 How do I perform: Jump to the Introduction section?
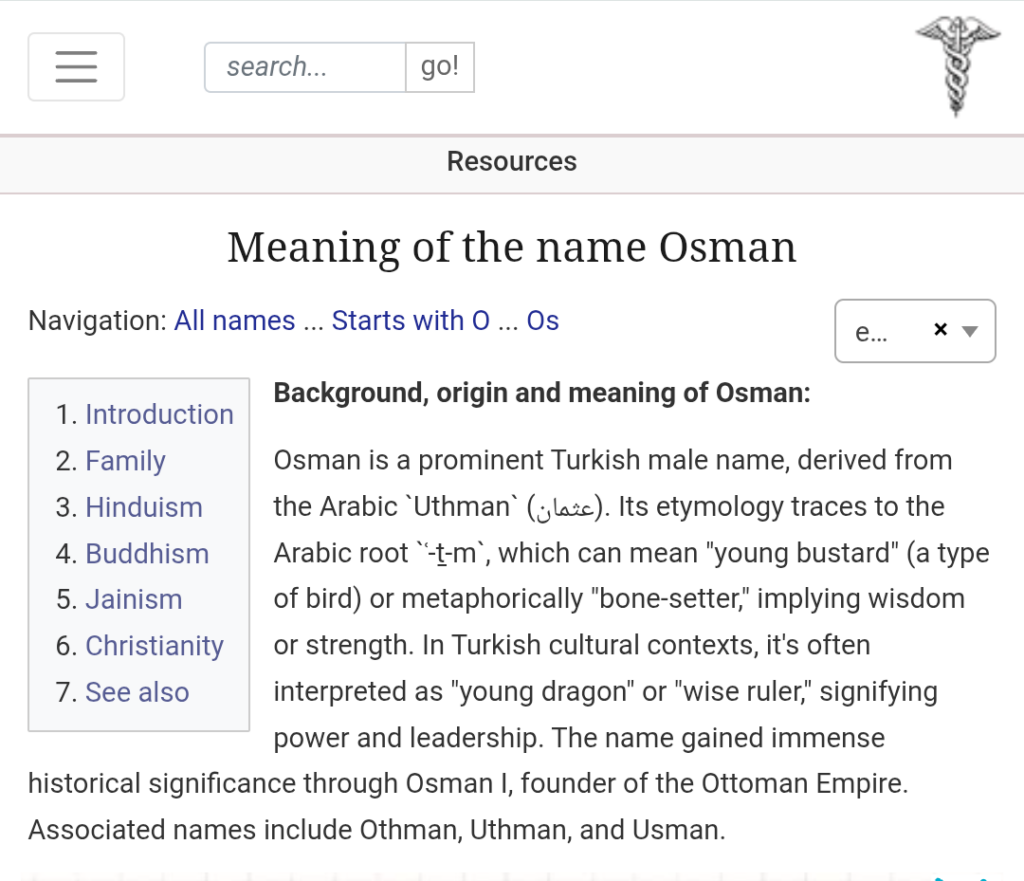tap(159, 415)
